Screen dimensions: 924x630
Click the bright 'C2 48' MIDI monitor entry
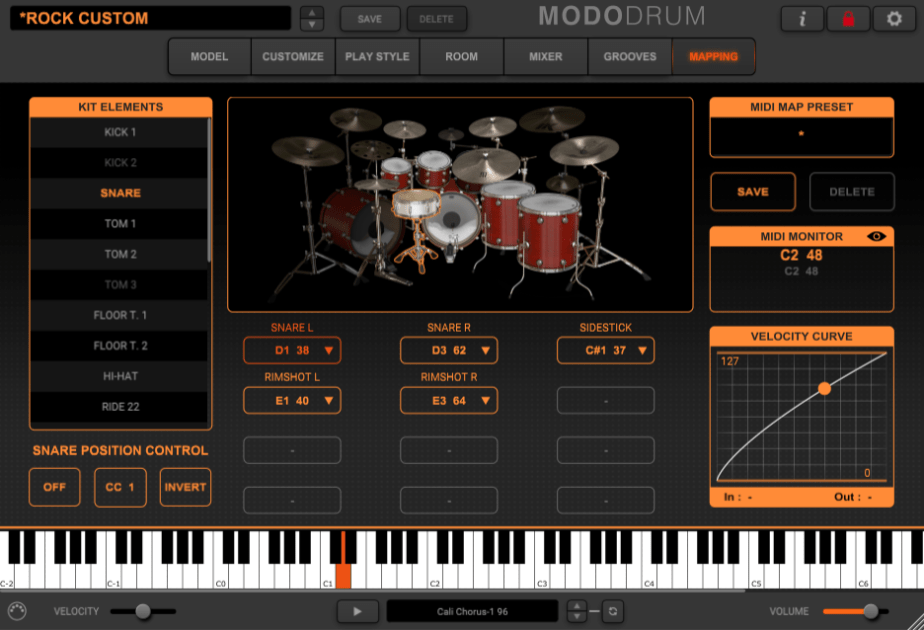[801, 255]
